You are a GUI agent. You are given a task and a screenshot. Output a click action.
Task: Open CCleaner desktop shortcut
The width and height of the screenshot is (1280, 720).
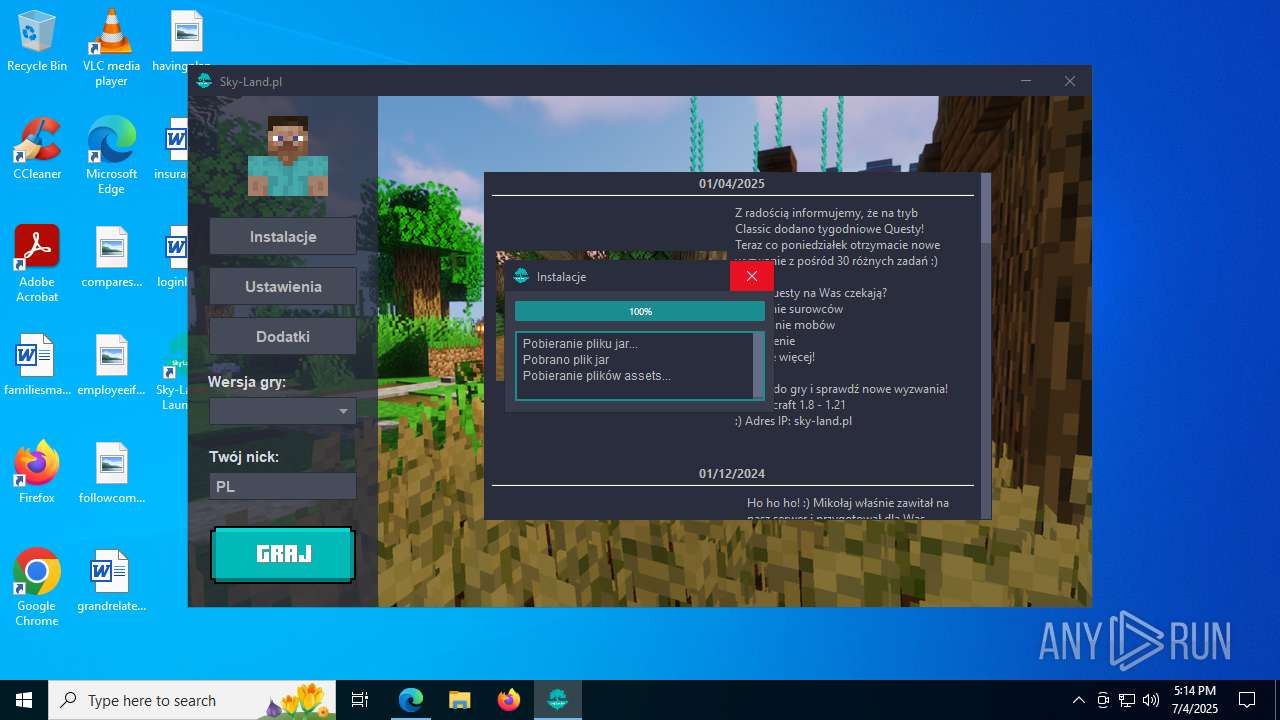point(37,149)
